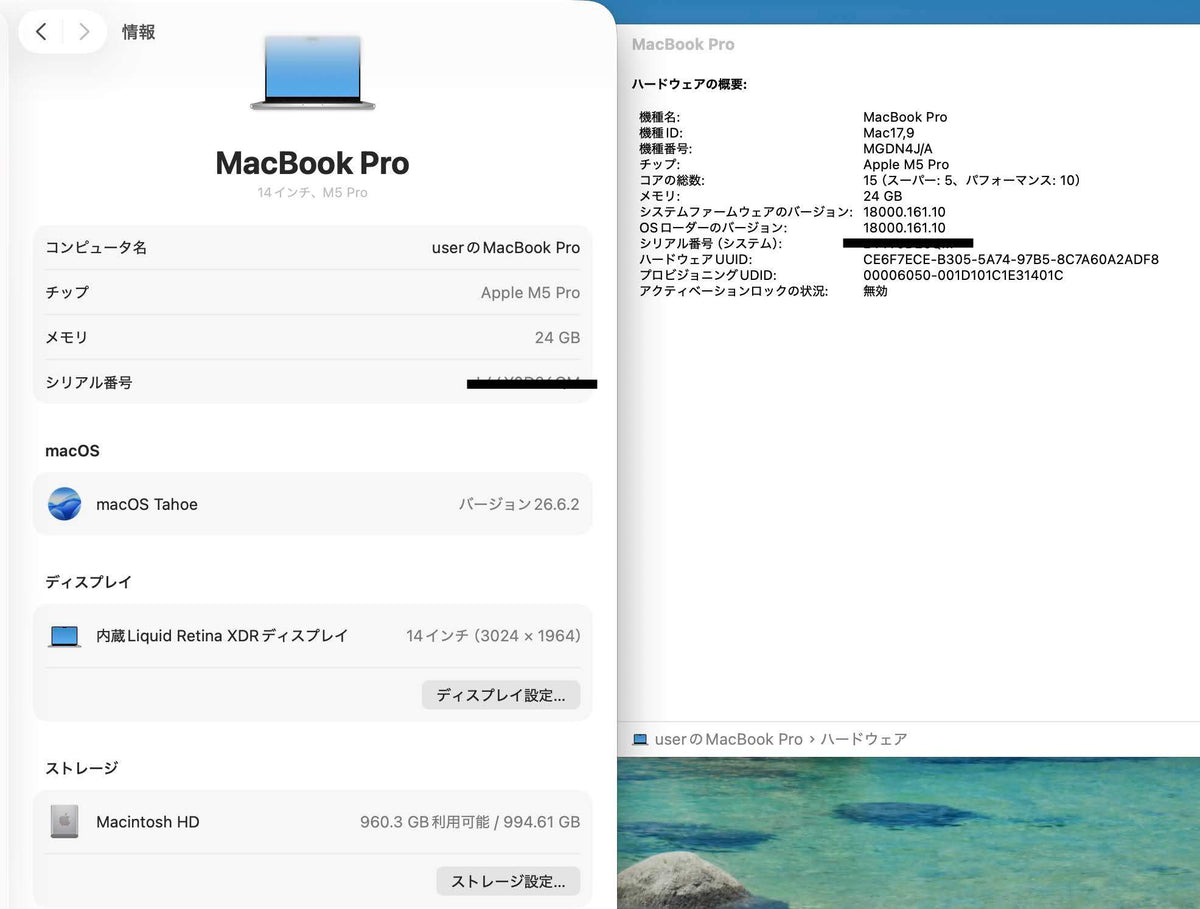Click 14インチ (3024 × 1964) resolution text
The width and height of the screenshot is (1200, 909).
(493, 636)
